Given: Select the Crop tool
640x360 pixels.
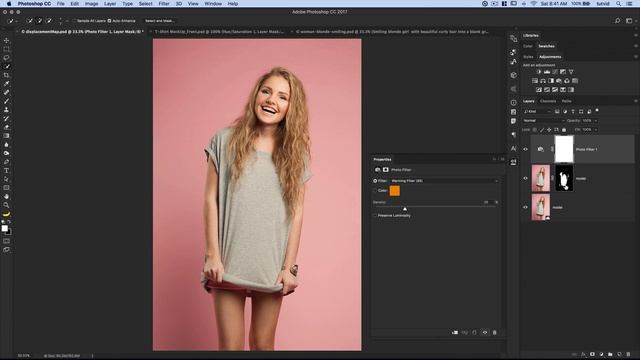Looking at the screenshot, I should tap(7, 75).
